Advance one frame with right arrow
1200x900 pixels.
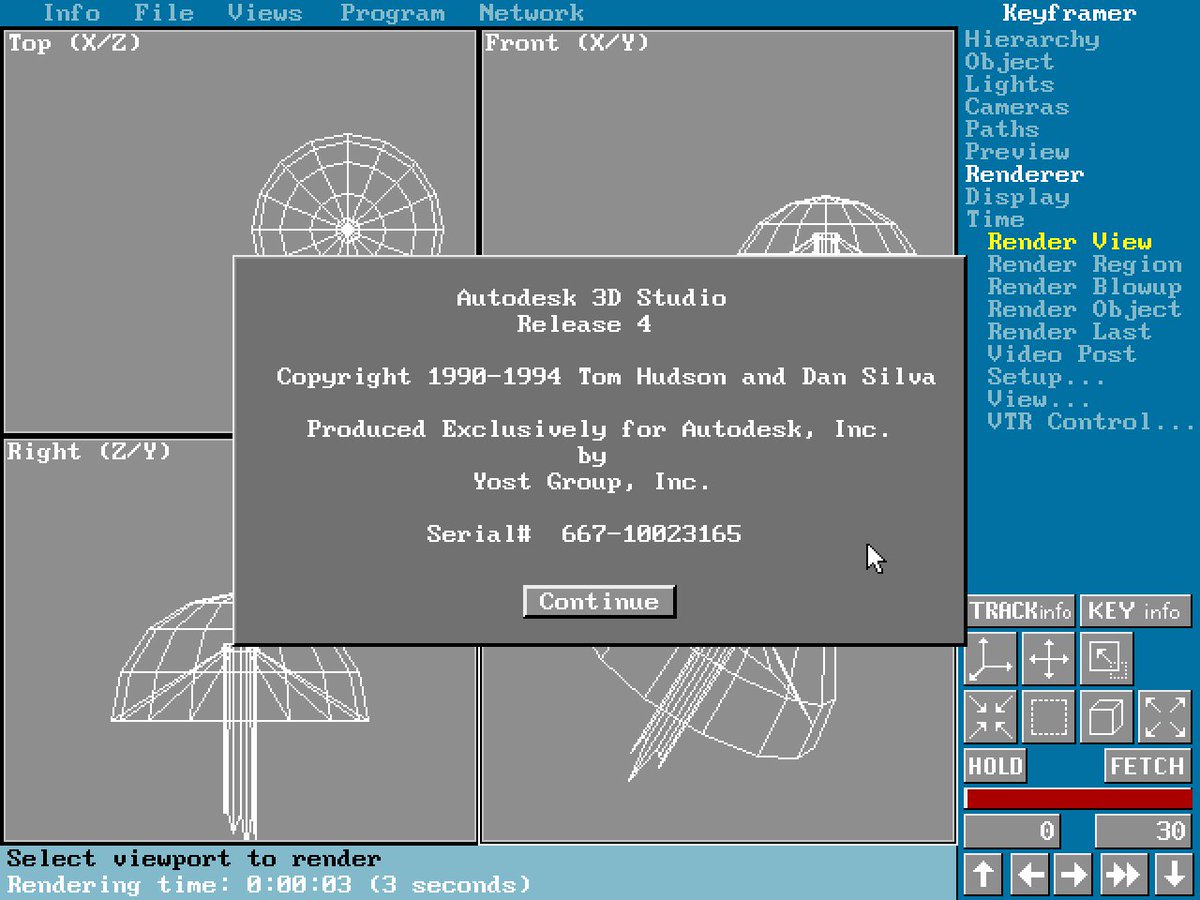[1074, 874]
